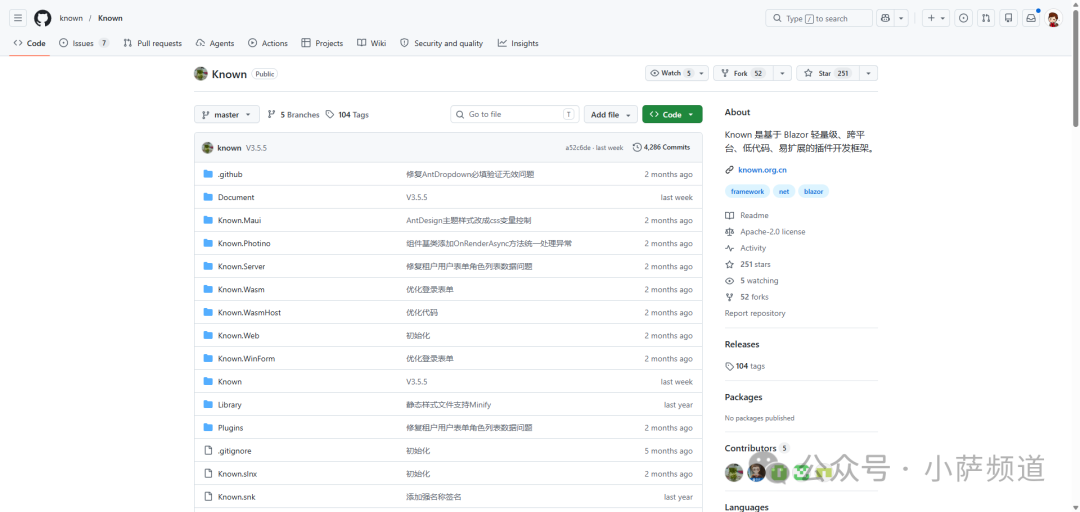Open the create new plus menu

(936, 18)
